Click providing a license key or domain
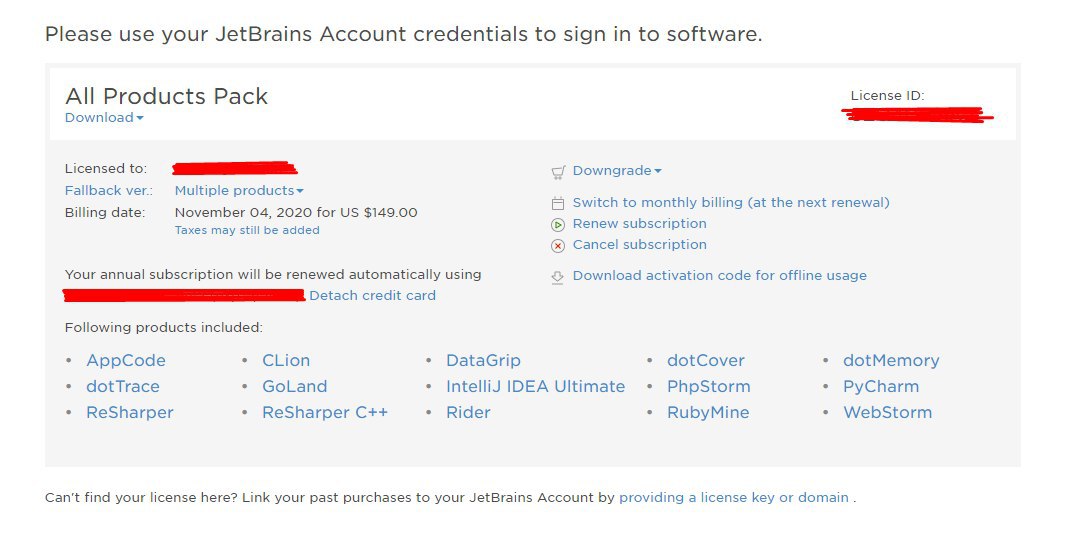This screenshot has width=1073, height=539. coord(734,498)
